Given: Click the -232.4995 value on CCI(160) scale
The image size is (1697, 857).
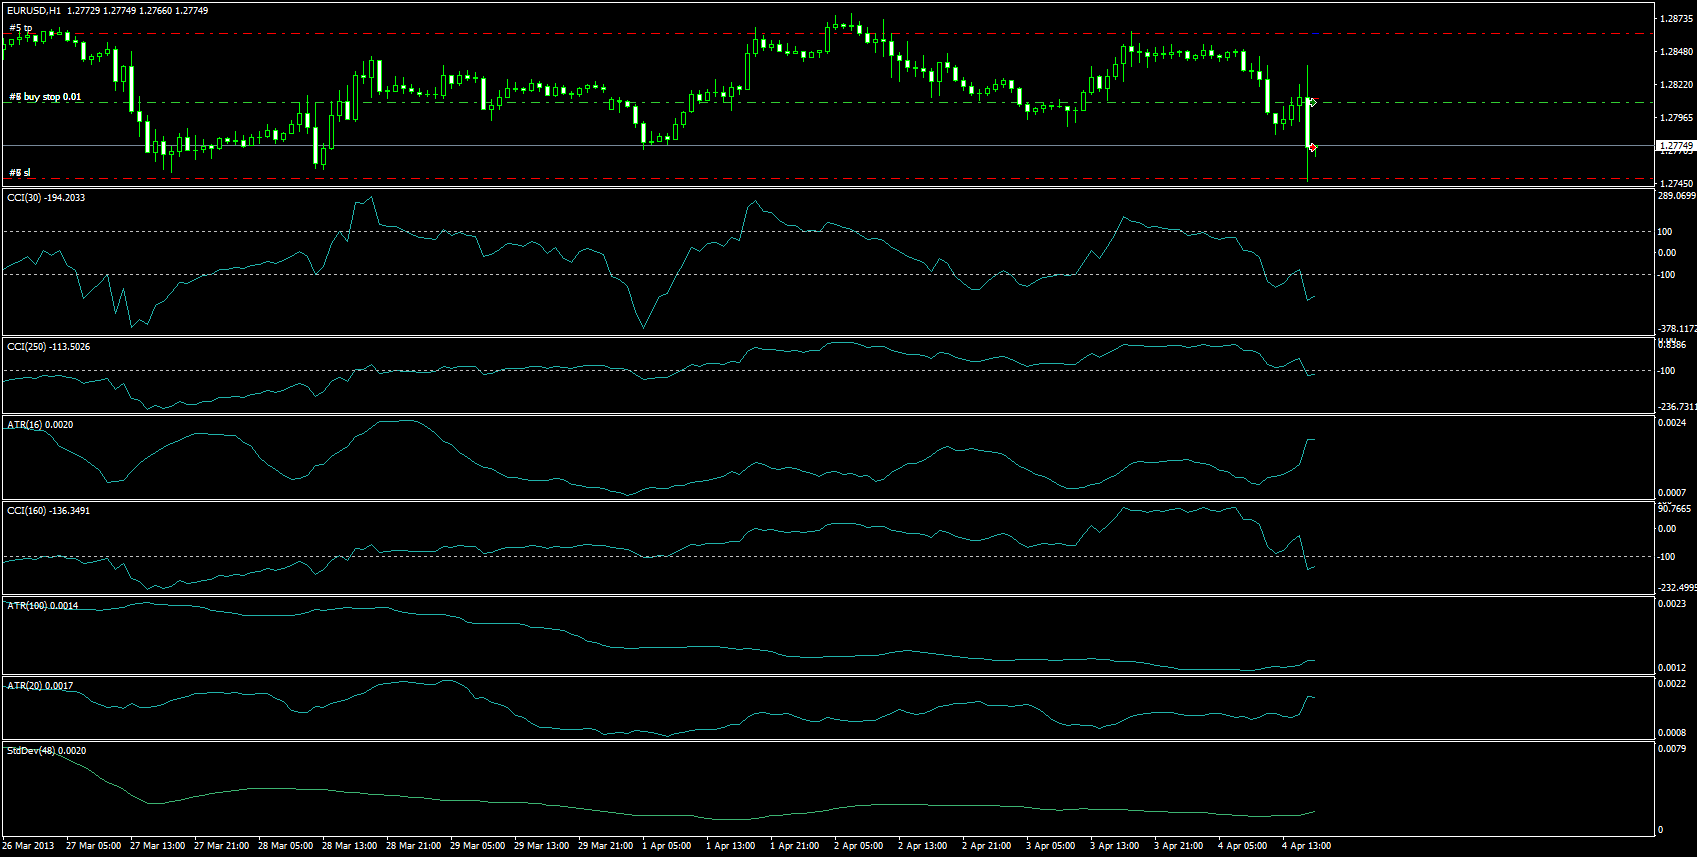Looking at the screenshot, I should point(1677,588).
